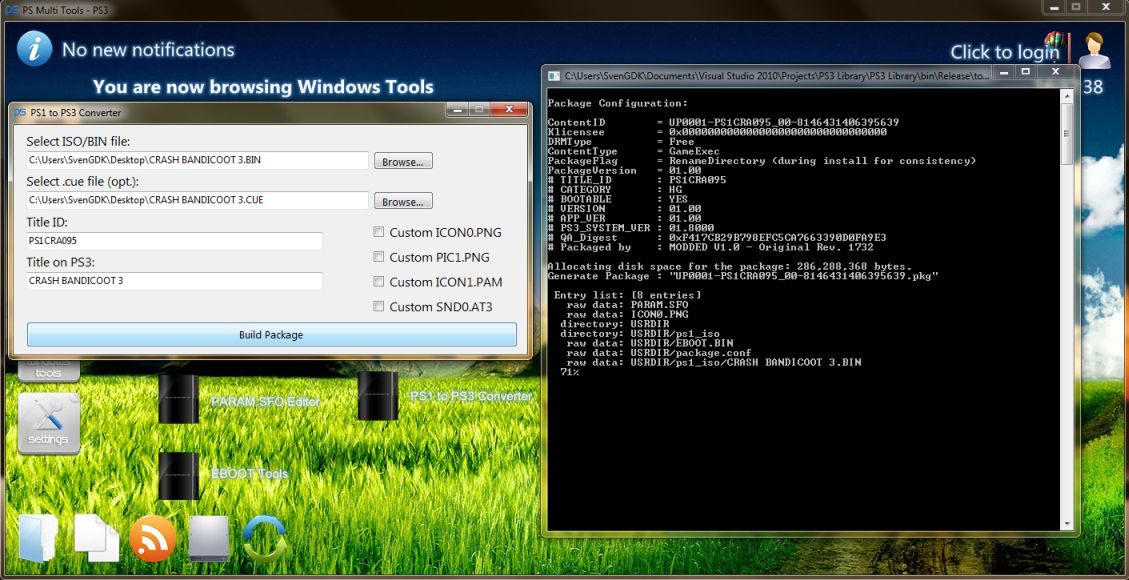Browse for the ISO/BIN file
The width and height of the screenshot is (1129, 580).
403,161
